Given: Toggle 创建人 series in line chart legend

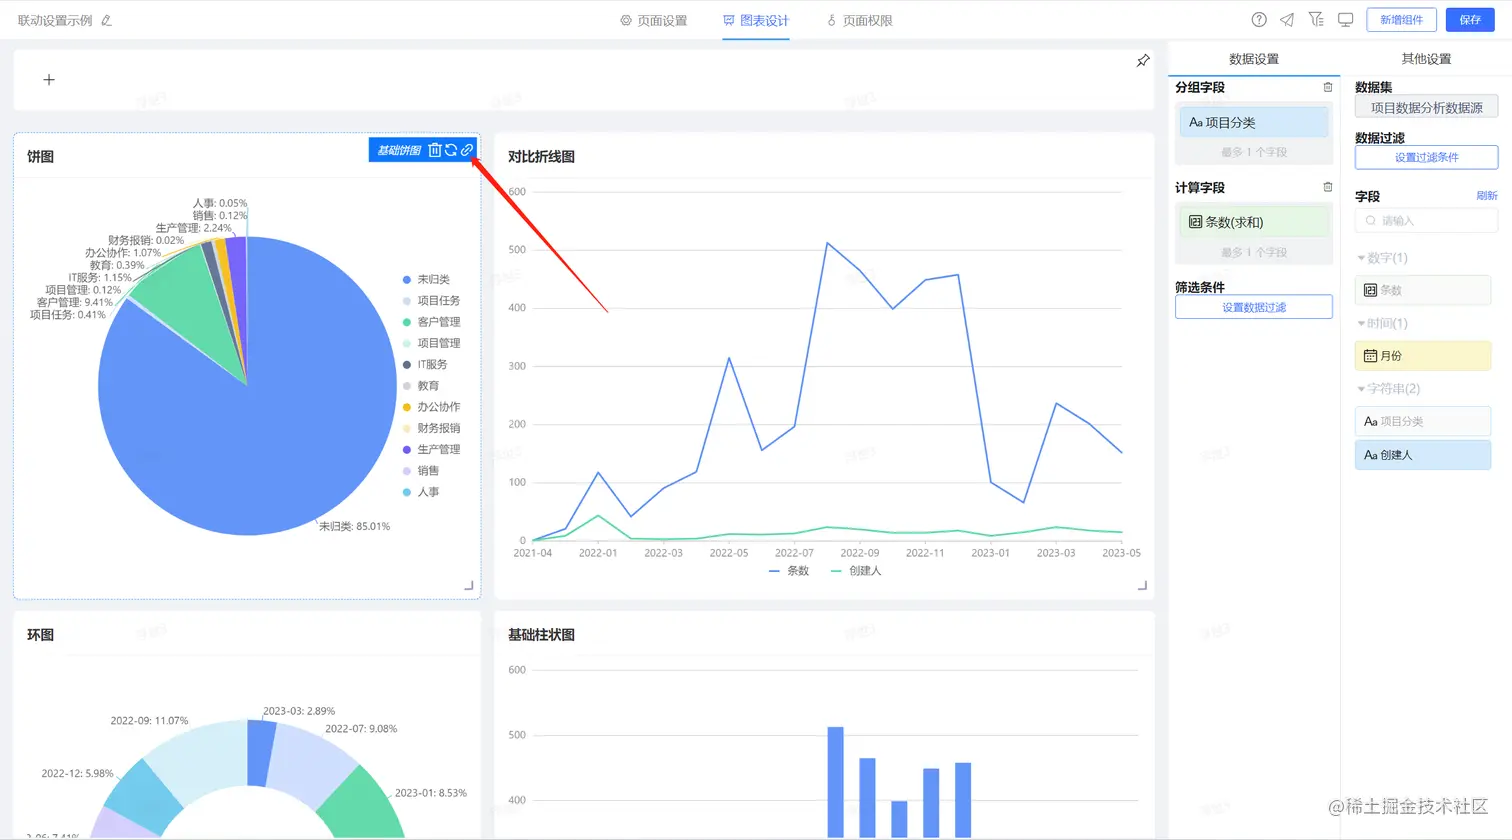Looking at the screenshot, I should [856, 571].
